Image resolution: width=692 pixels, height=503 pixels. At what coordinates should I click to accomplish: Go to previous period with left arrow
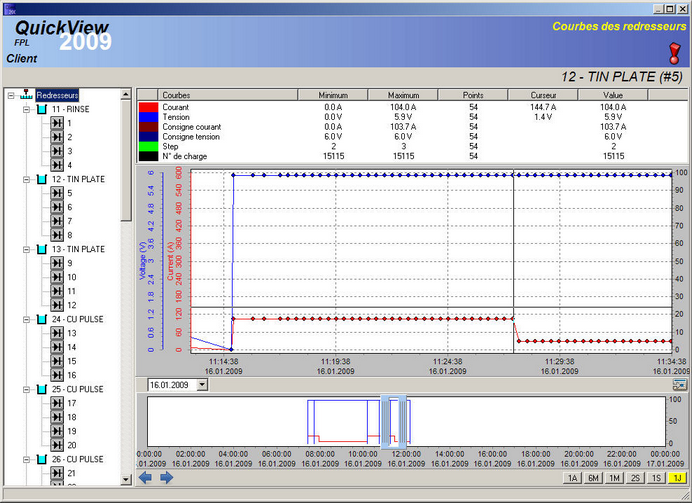(x=145, y=477)
